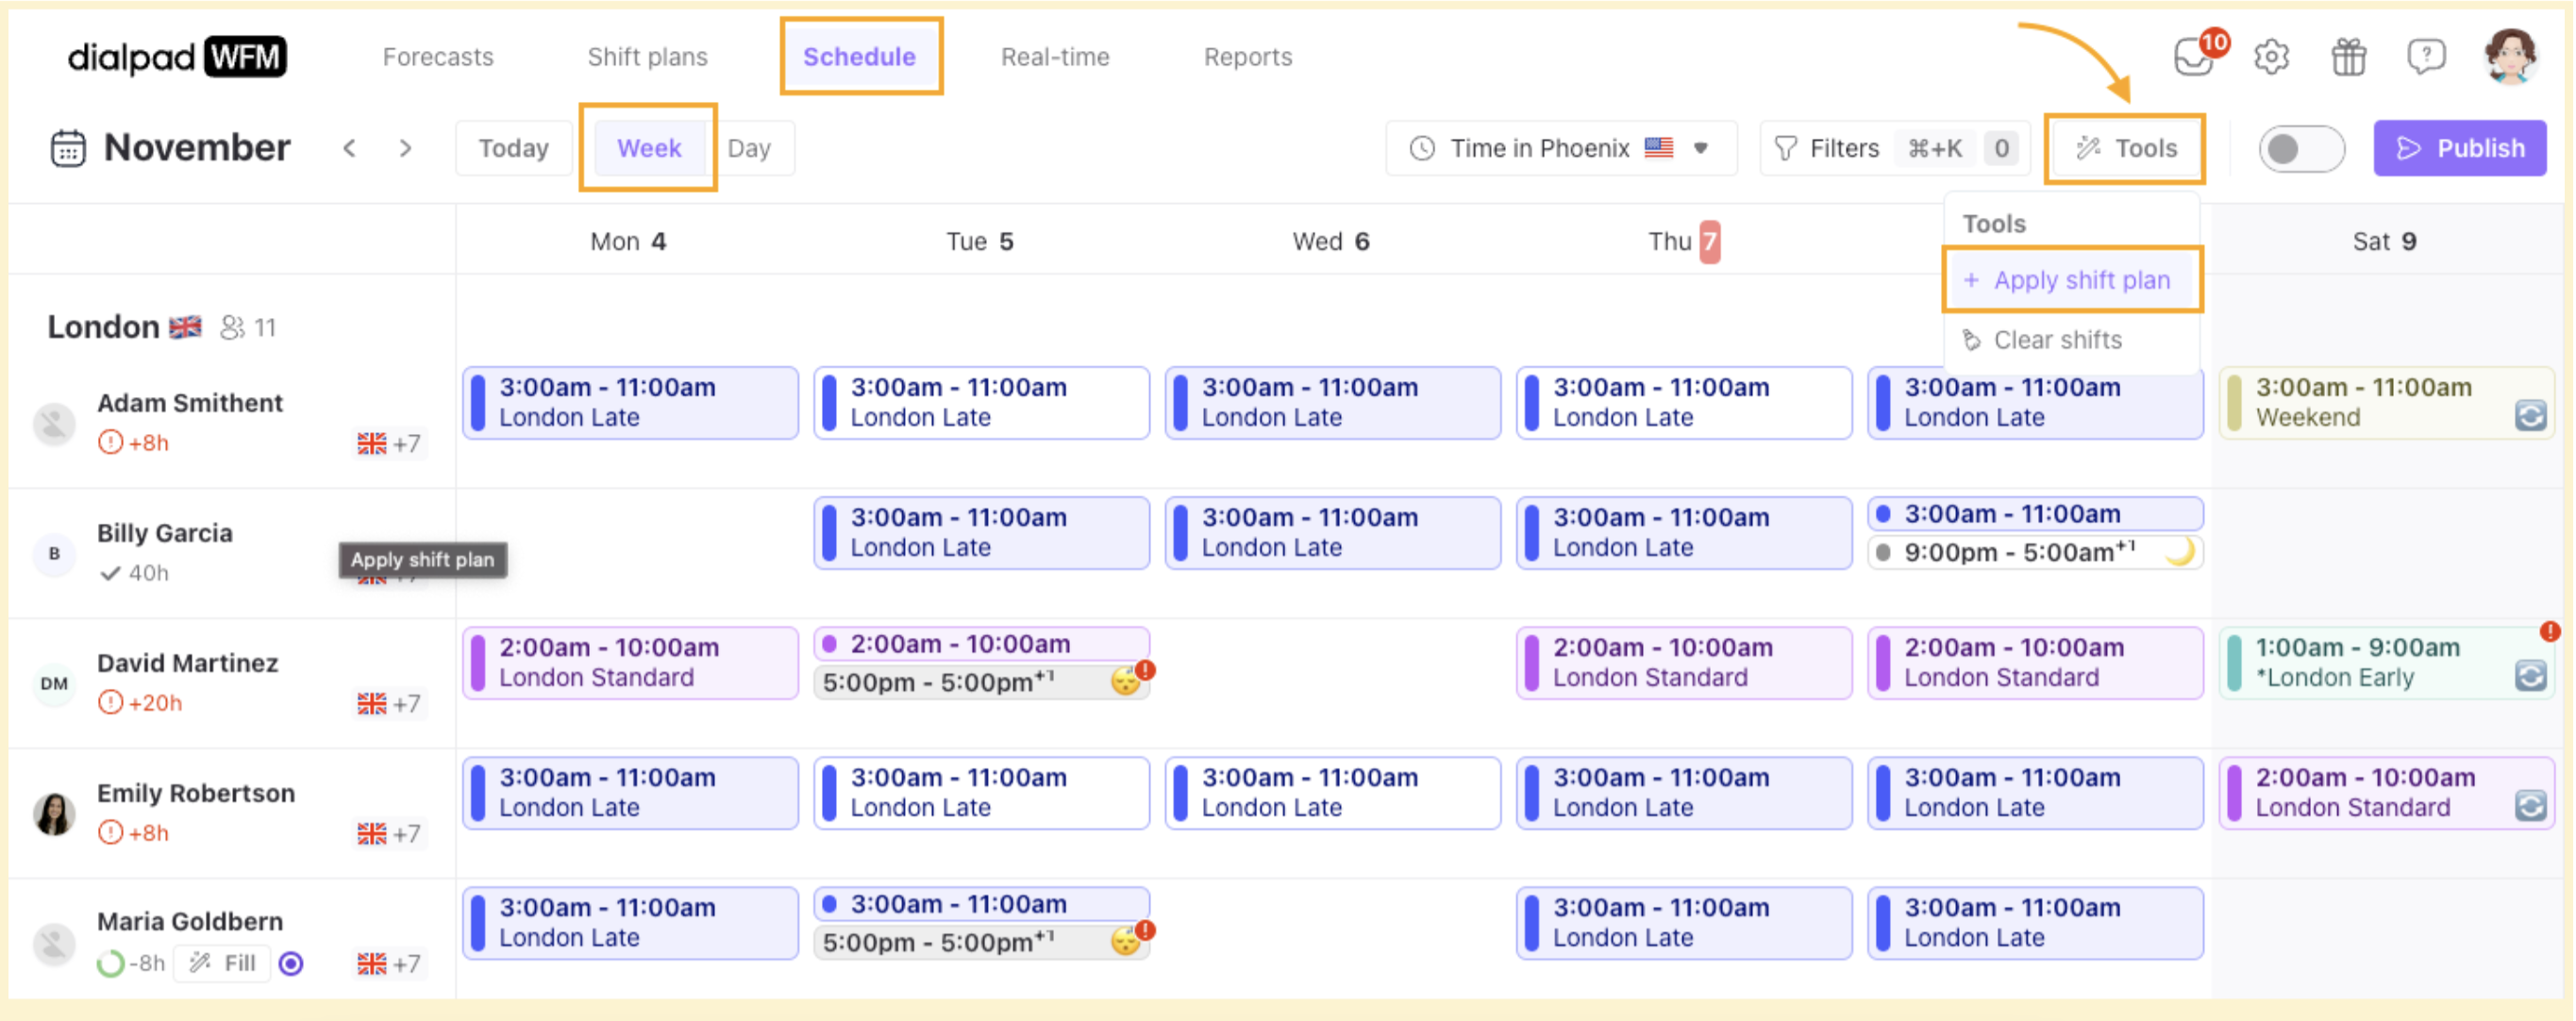Open the notifications inbox icon showing 10 unread
This screenshot has width=2576, height=1021.
coord(2193,57)
